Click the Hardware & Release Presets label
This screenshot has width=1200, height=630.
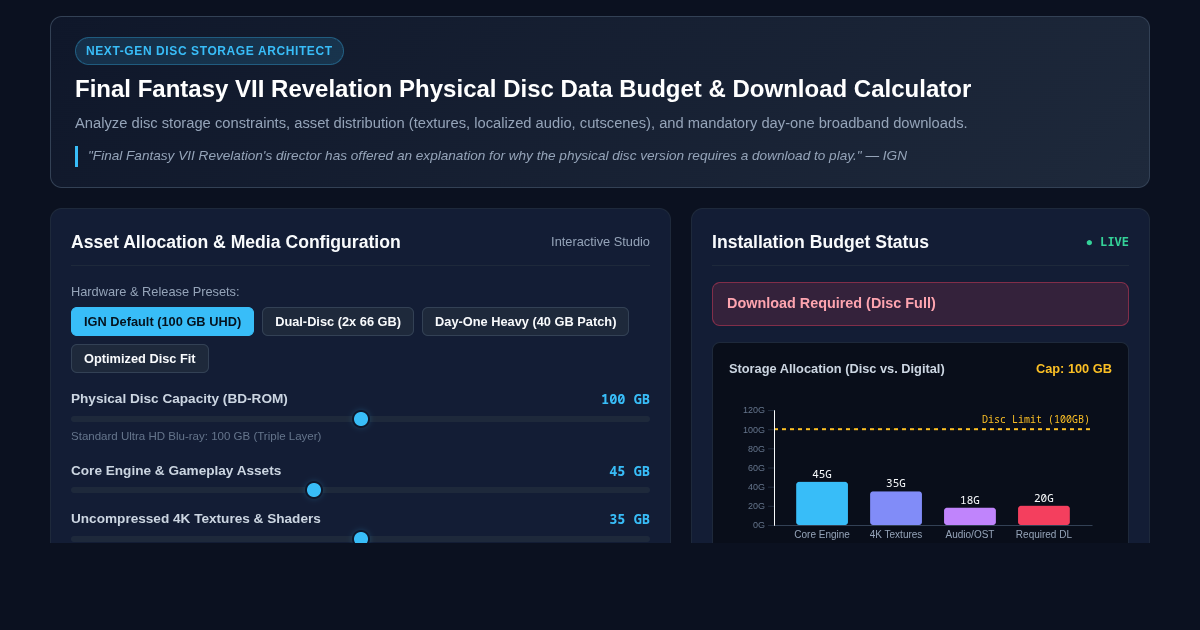(x=155, y=292)
